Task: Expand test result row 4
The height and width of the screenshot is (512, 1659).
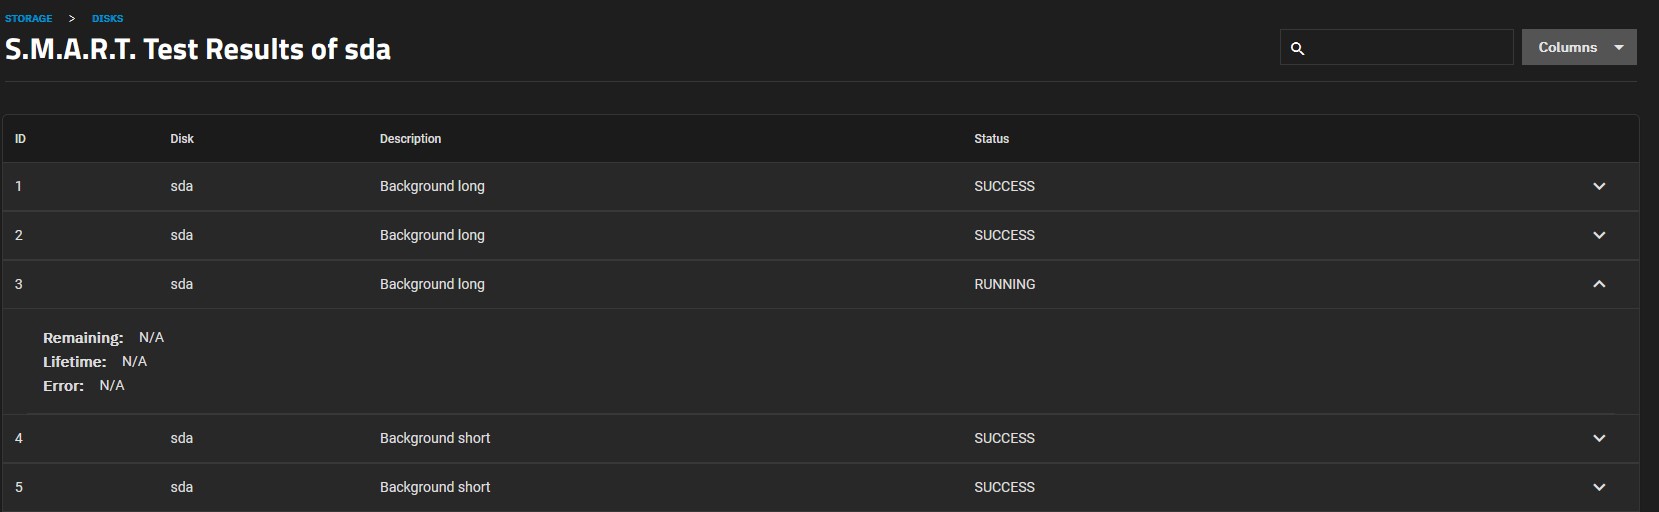Action: pos(1599,438)
